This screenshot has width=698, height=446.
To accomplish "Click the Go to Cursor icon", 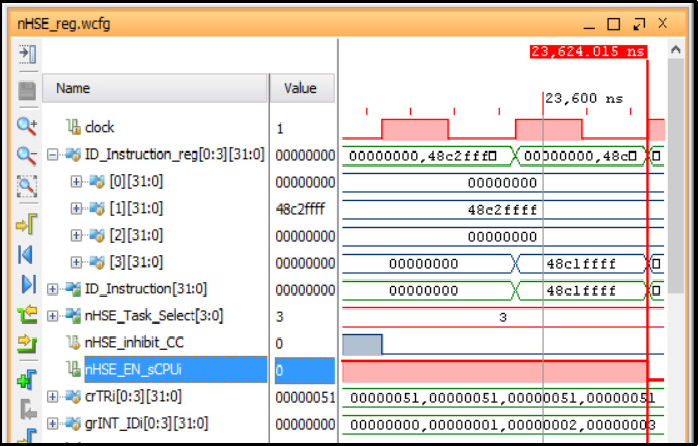I will tap(26, 222).
